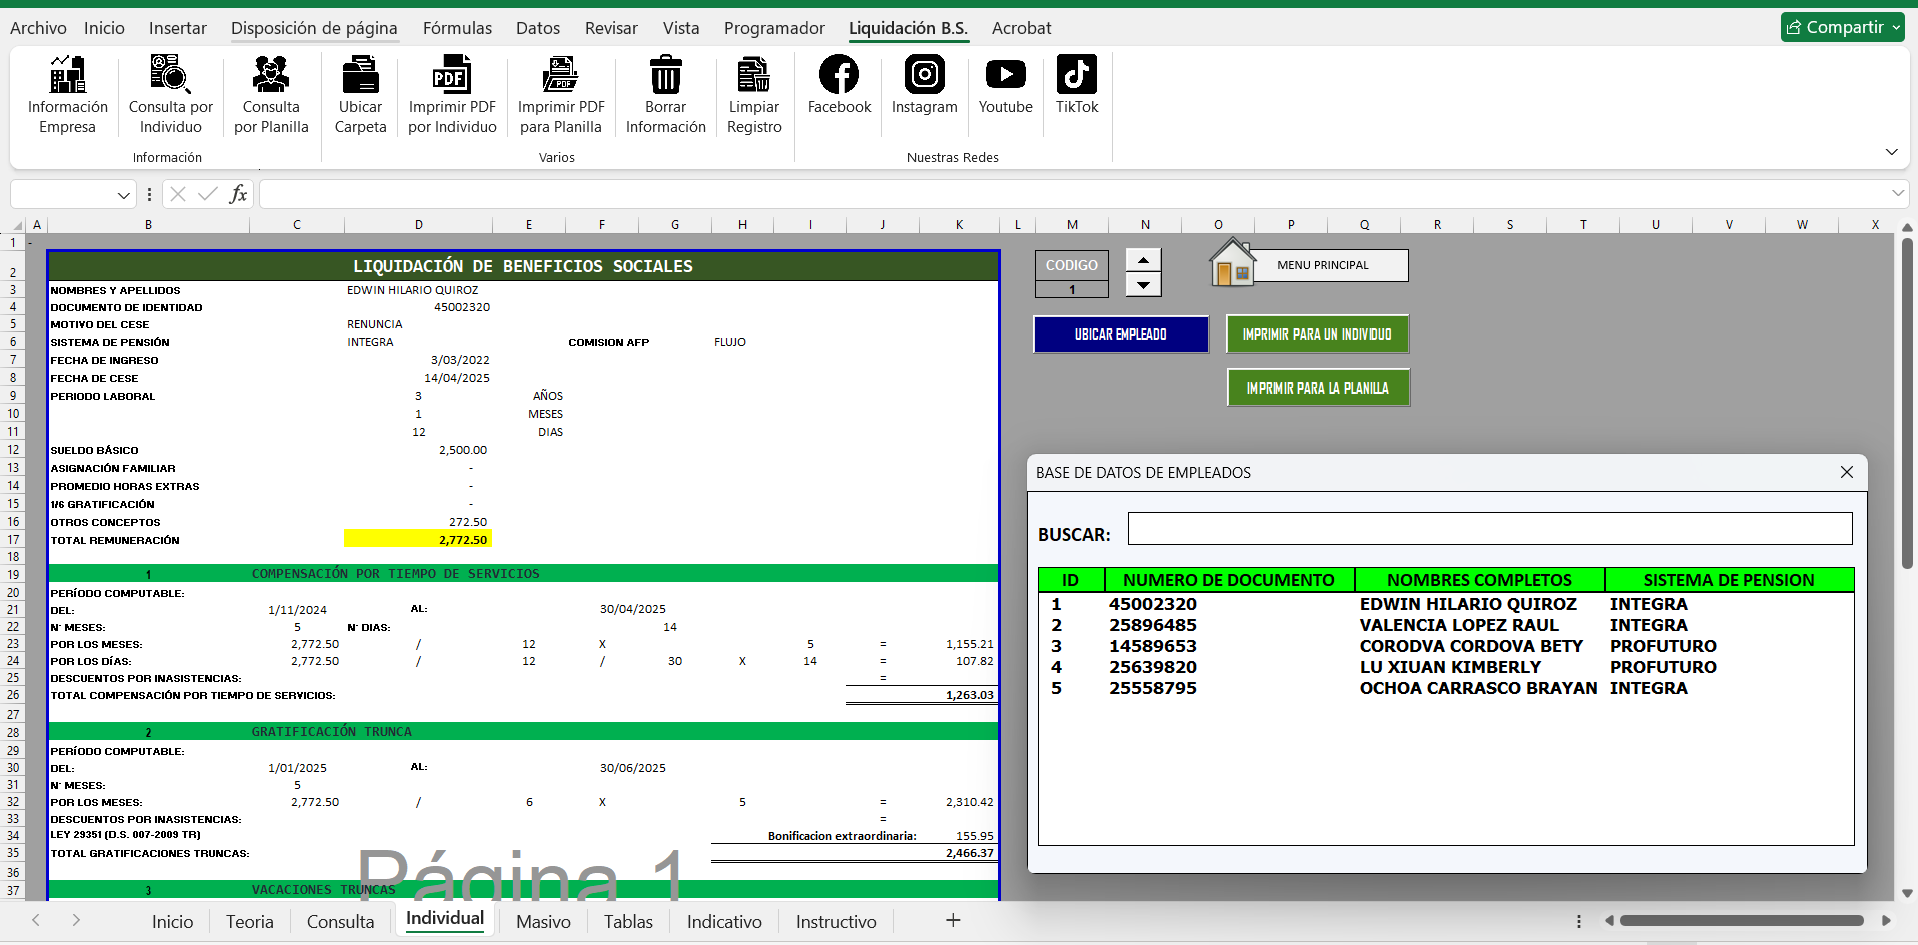Viewport: 1918px width, 945px height.
Task: Decrease CODIGO with spinner down arrow
Action: (x=1143, y=285)
